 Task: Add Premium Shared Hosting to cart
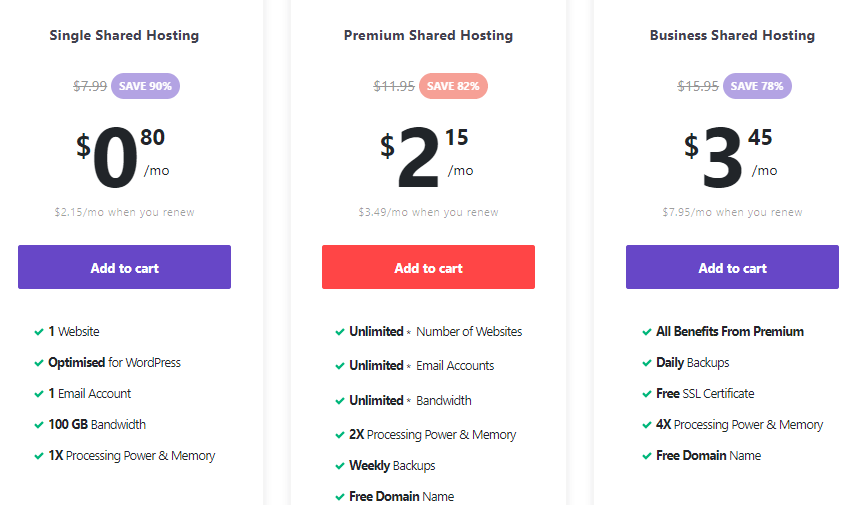tap(428, 267)
